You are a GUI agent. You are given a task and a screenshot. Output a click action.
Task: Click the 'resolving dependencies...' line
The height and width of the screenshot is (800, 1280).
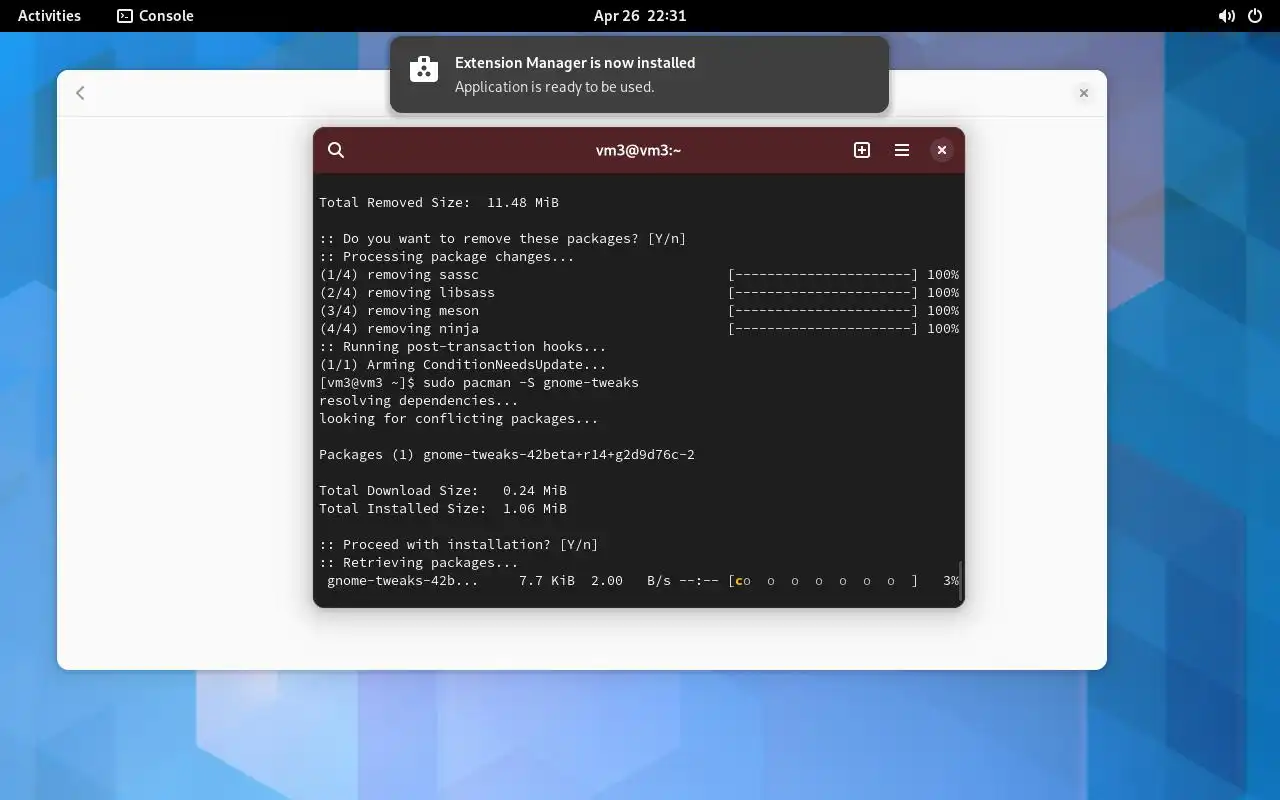pos(419,401)
